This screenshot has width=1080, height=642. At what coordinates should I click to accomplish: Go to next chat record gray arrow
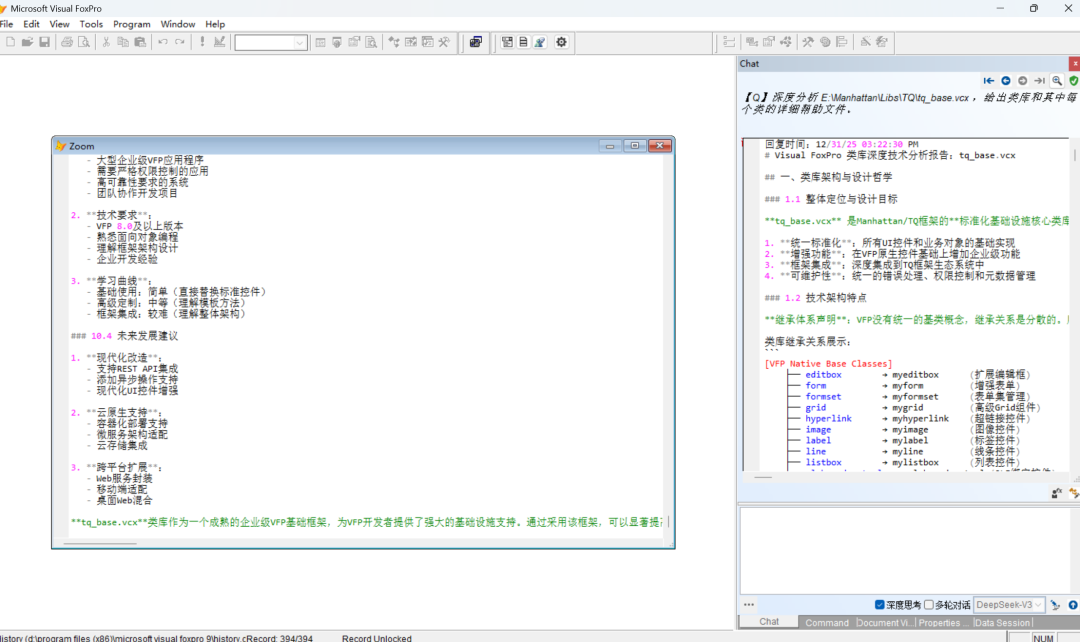coord(1023,81)
